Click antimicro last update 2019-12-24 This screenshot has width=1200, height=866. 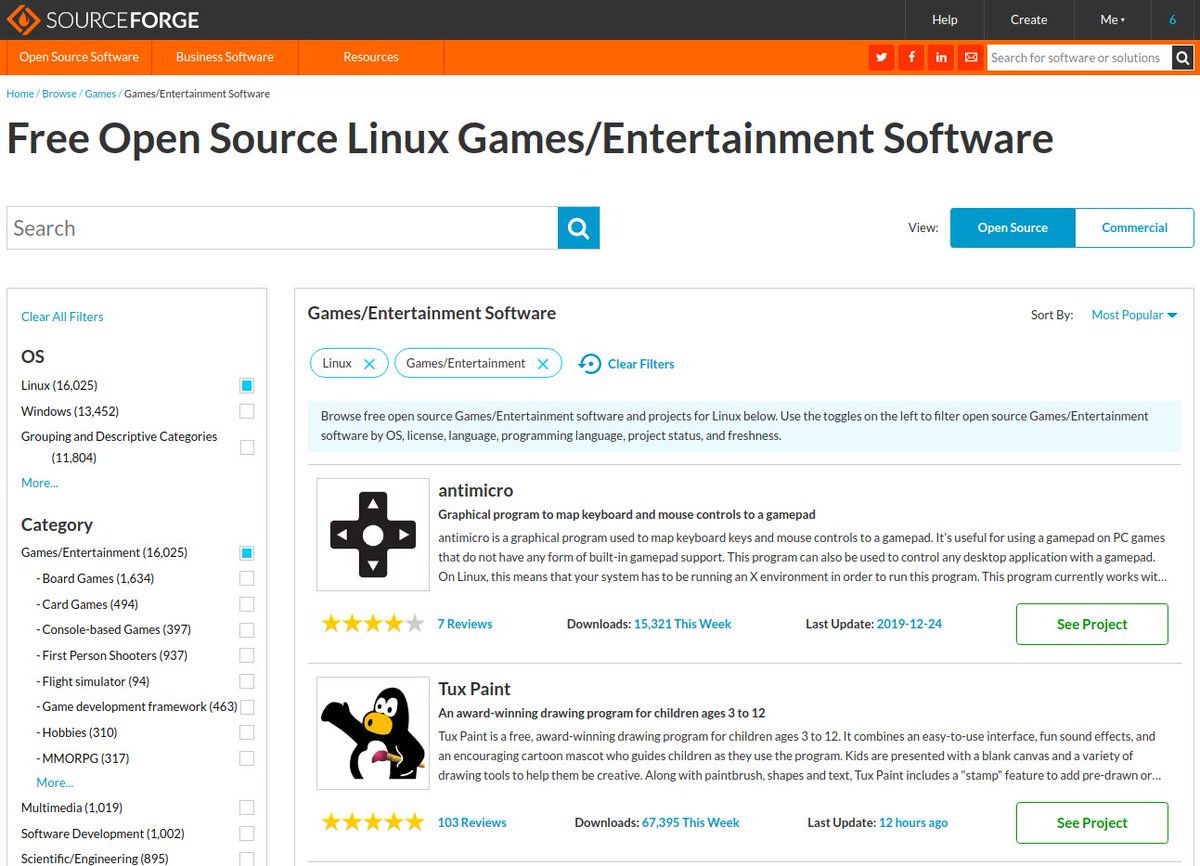coord(909,624)
